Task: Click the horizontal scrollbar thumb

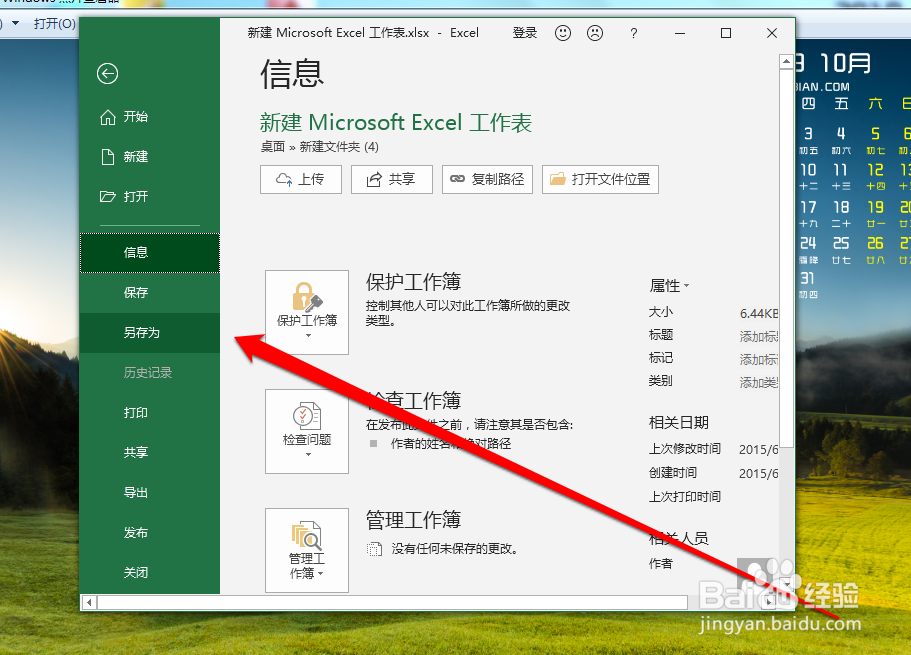Action: (393, 602)
